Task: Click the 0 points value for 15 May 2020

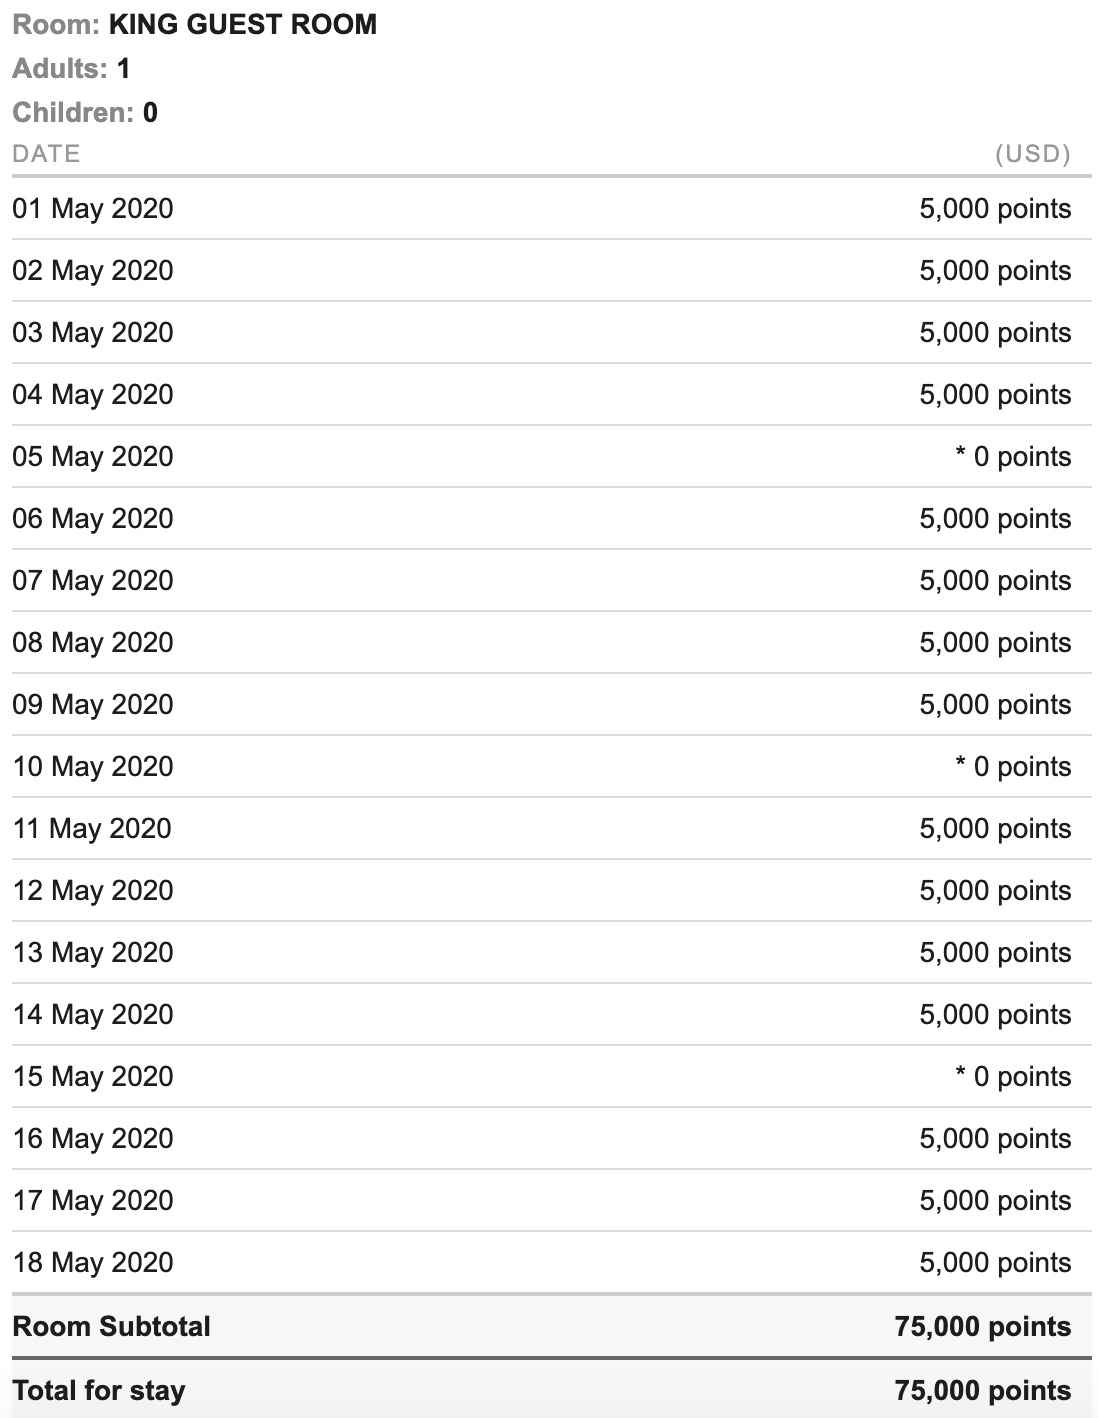Action: tap(1013, 1077)
